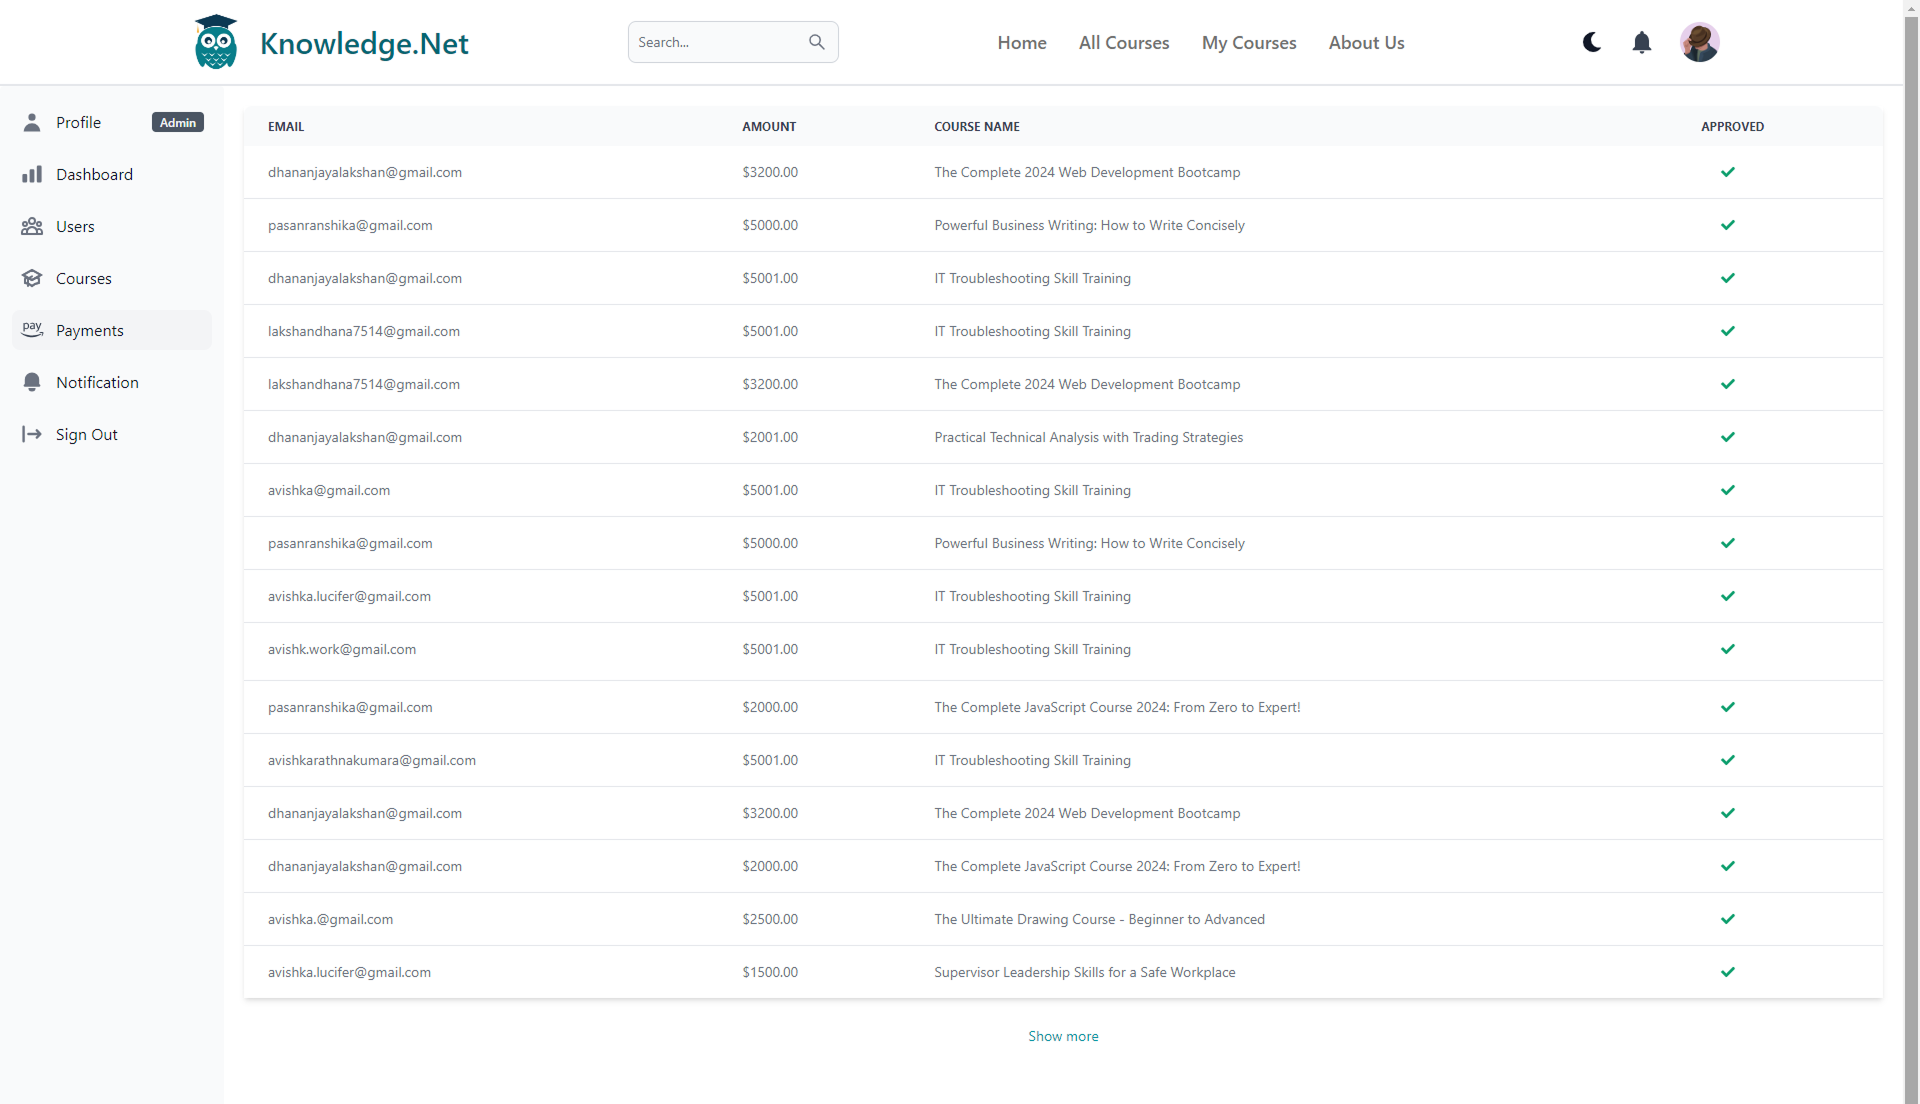1920x1104 pixels.
Task: Toggle dark mode with the moon icon
Action: (x=1591, y=42)
